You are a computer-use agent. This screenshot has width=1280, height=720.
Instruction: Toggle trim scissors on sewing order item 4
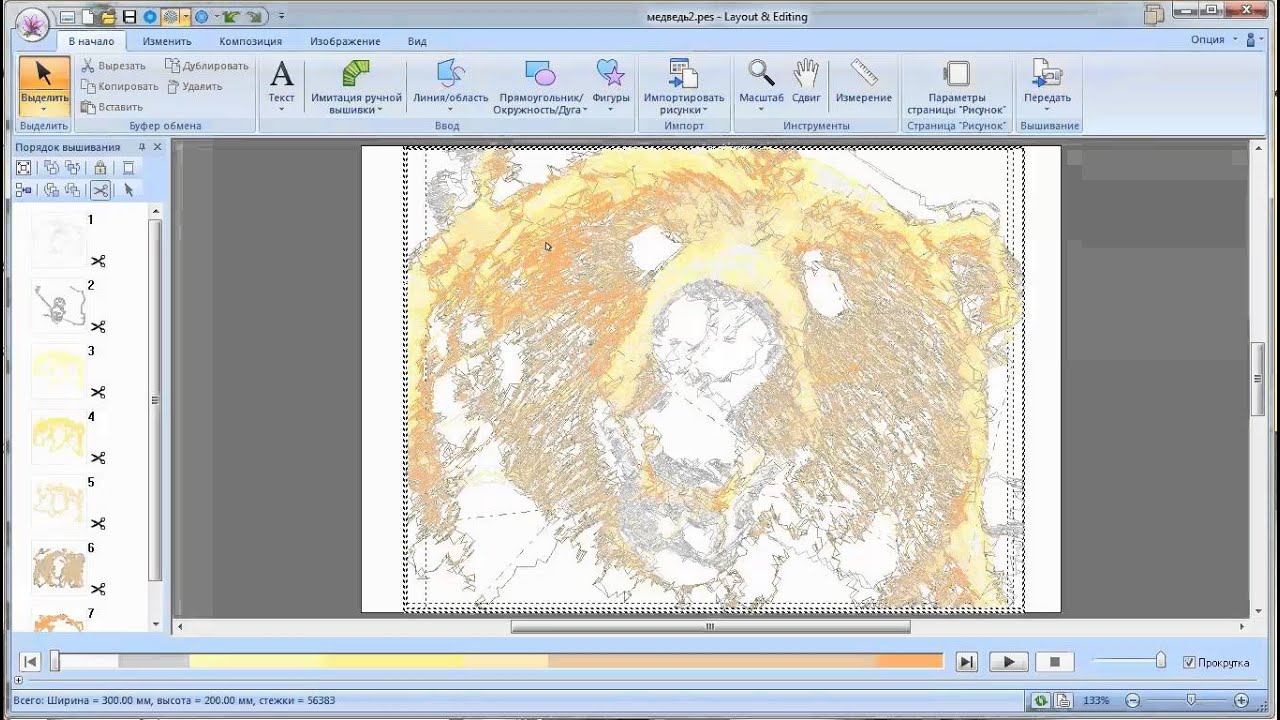98,458
